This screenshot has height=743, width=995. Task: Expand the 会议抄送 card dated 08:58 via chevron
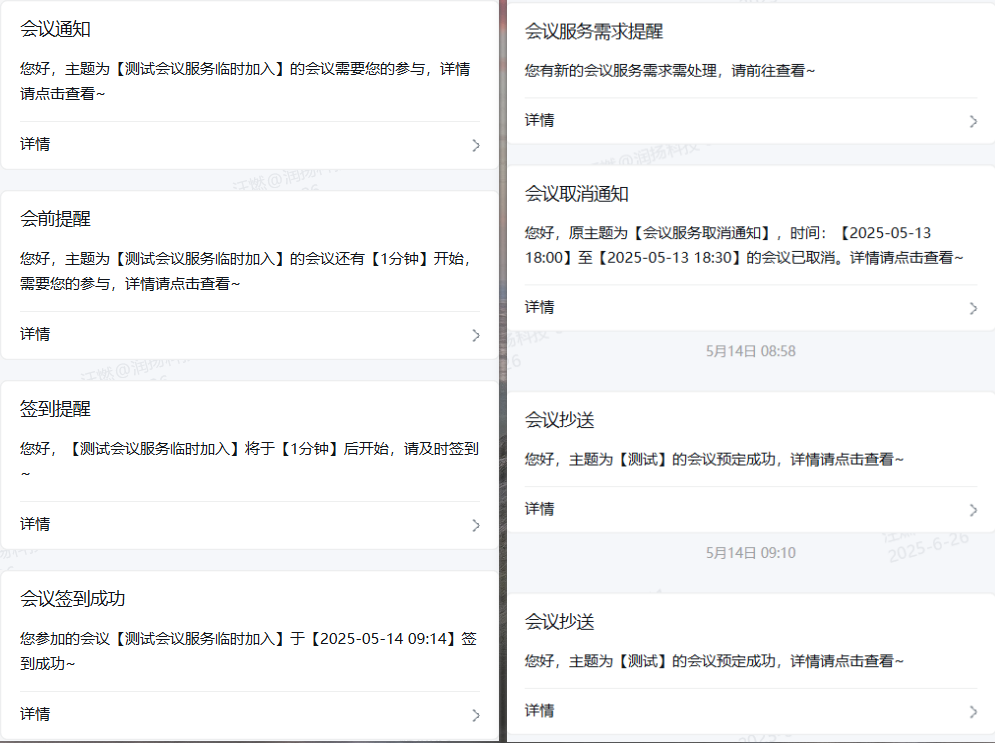click(973, 510)
